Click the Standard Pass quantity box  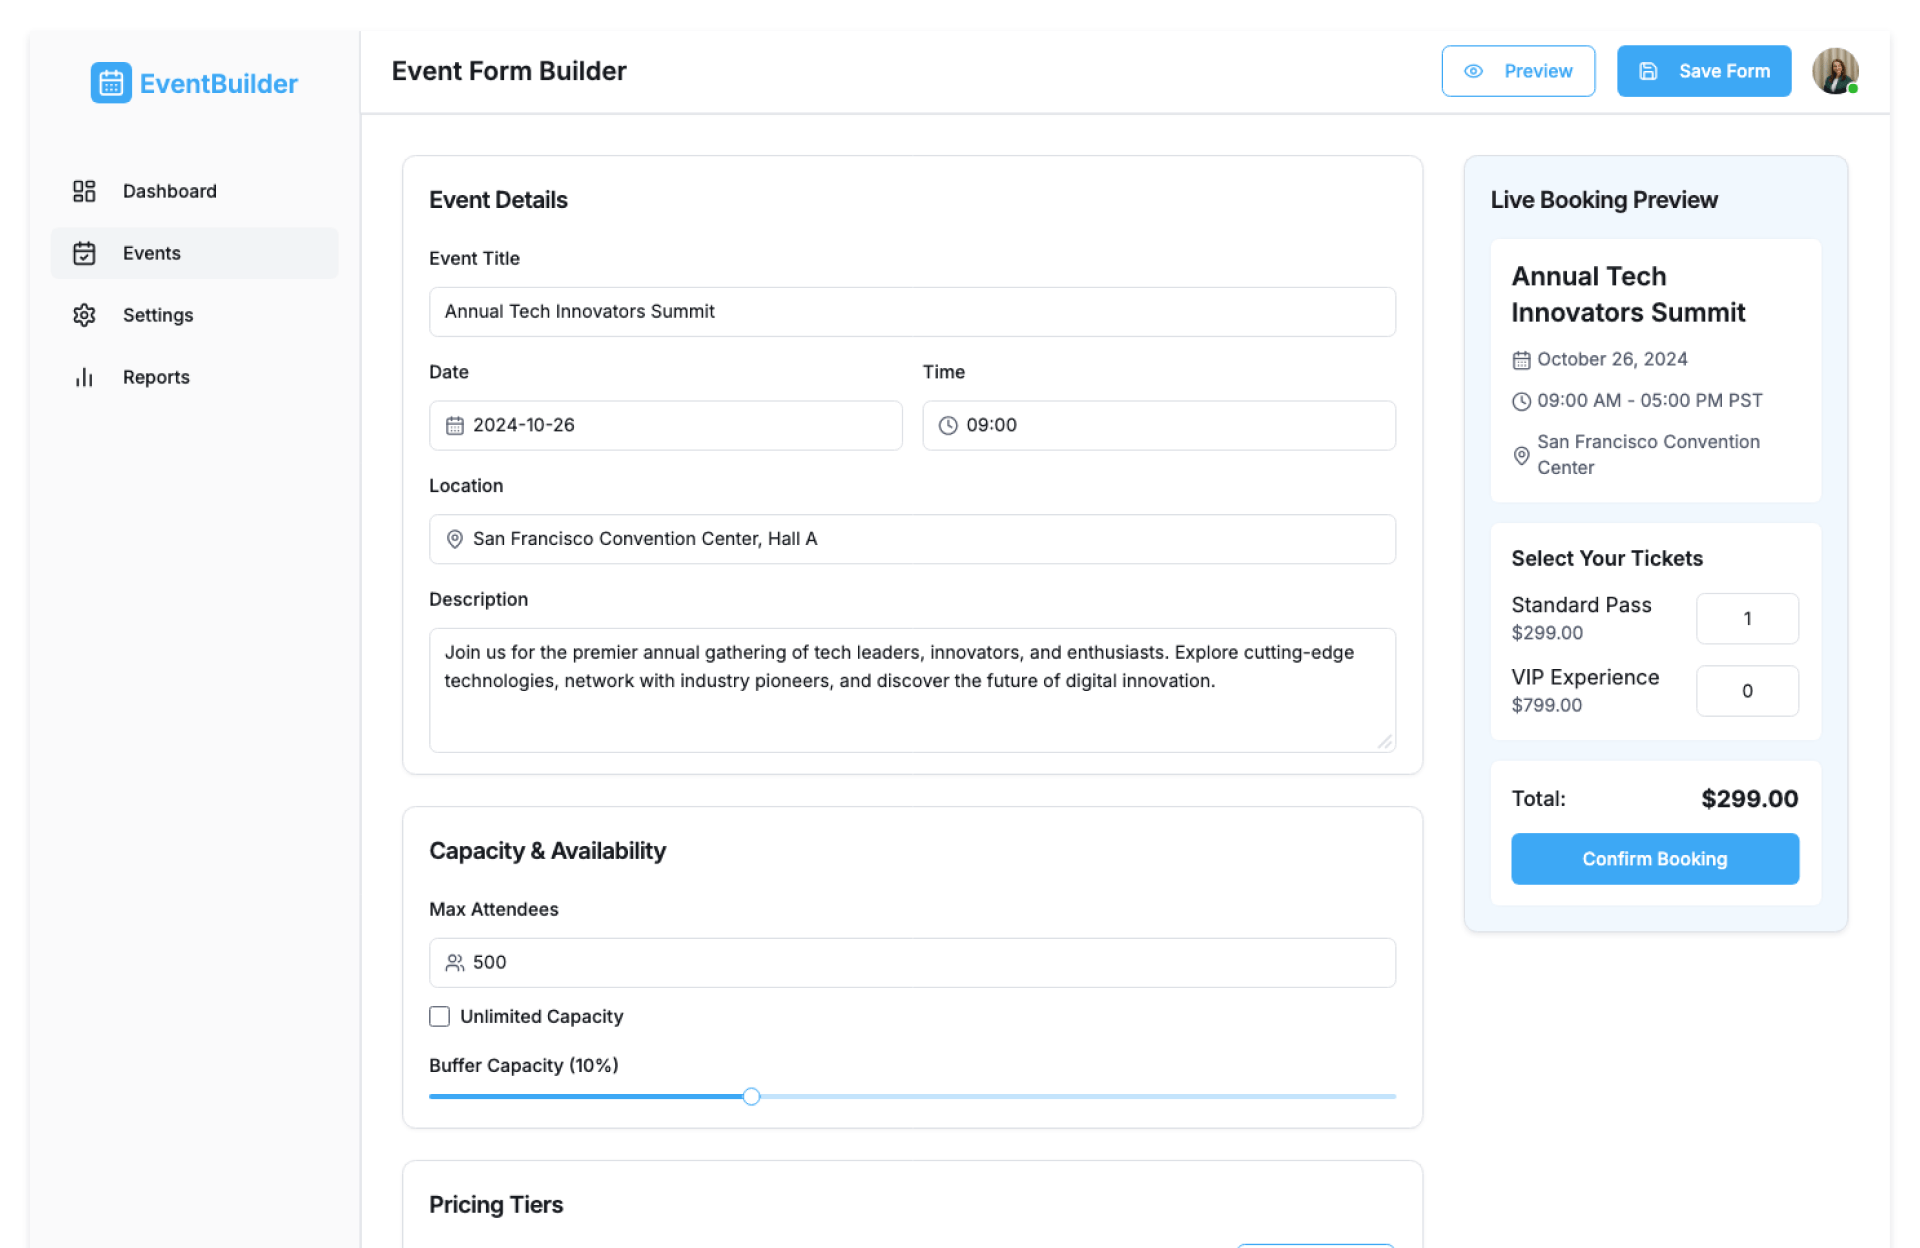coord(1747,619)
